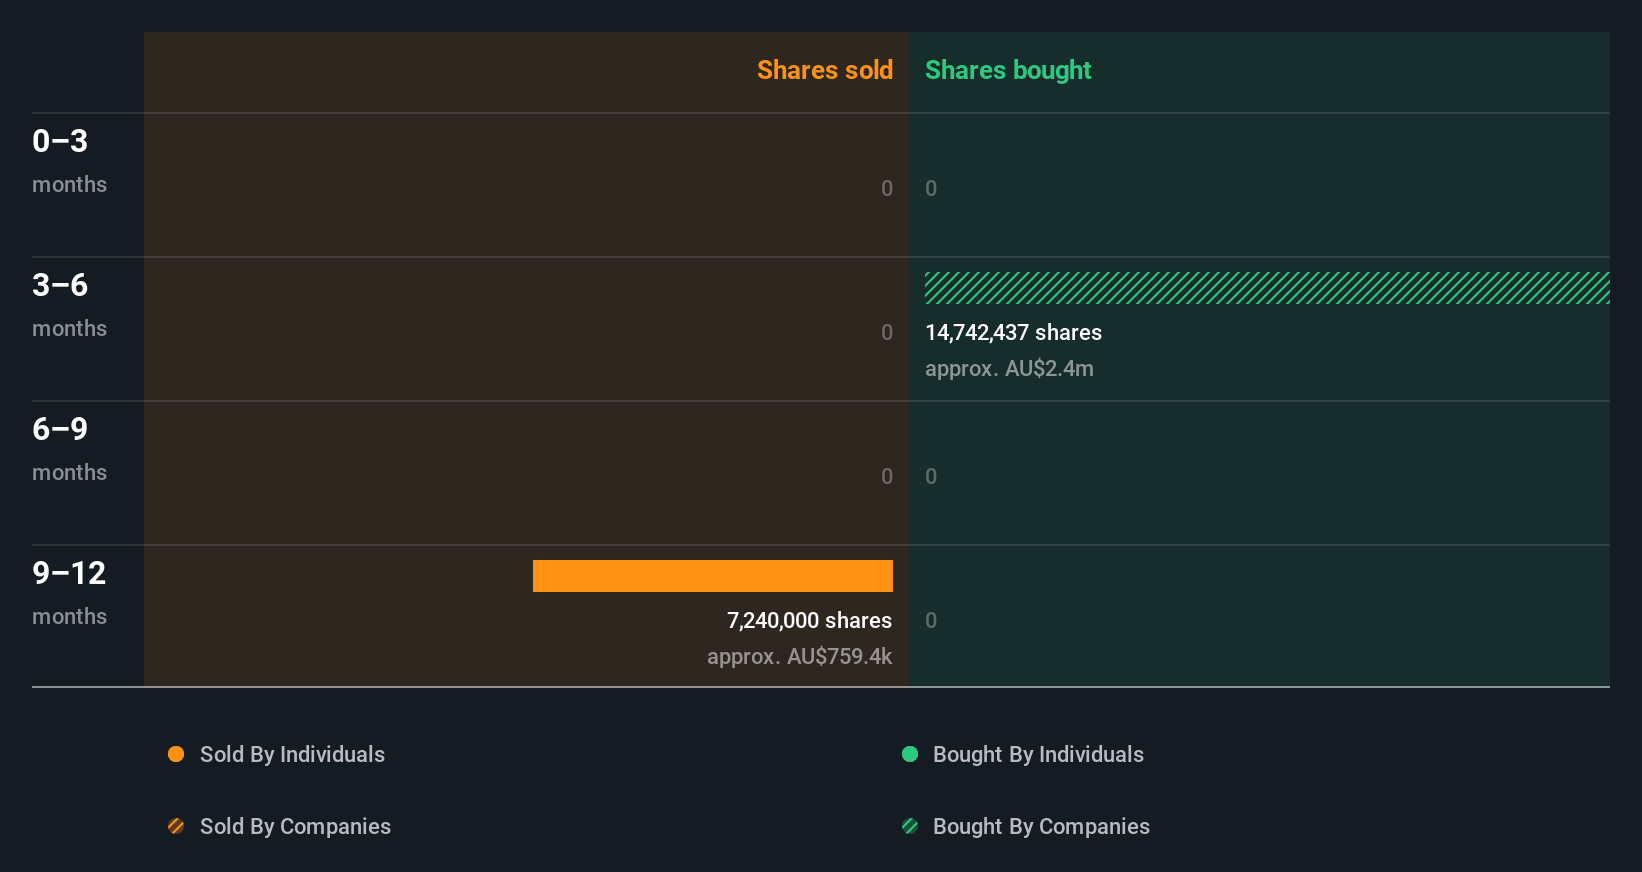Click the shares bought 0 in 0–3 months row
The width and height of the screenshot is (1642, 872).
coord(931,188)
